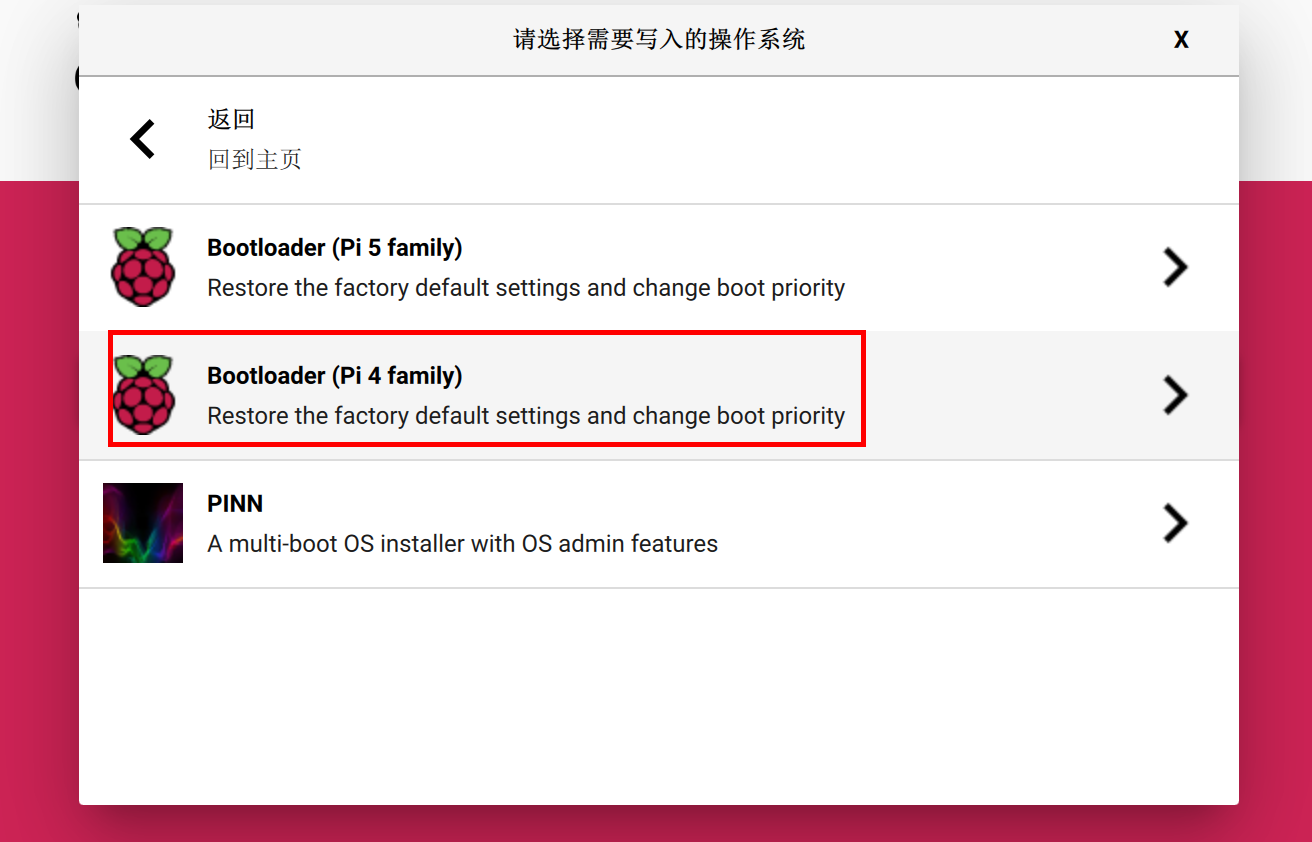Screen dimensions: 1312x842
Task: Click the 回到主页 subtitle
Action: click(x=254, y=160)
